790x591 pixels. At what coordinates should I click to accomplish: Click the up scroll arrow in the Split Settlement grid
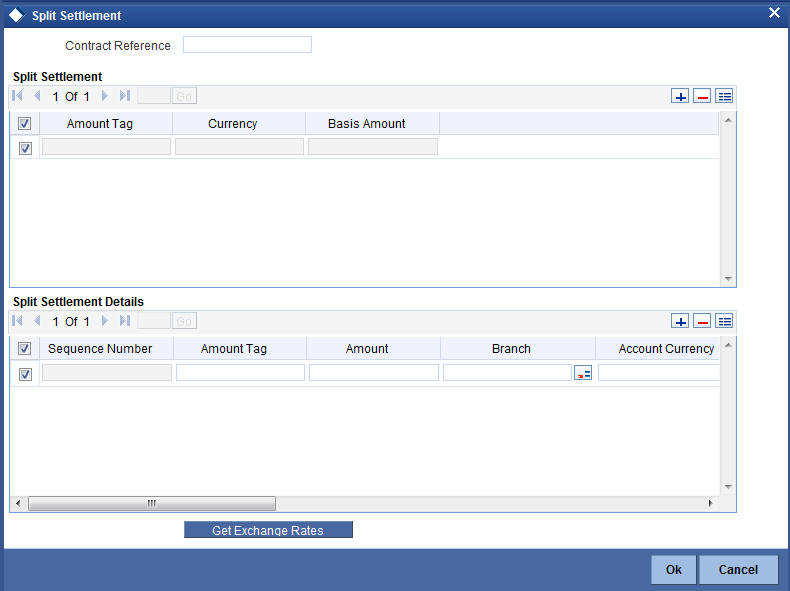[728, 120]
